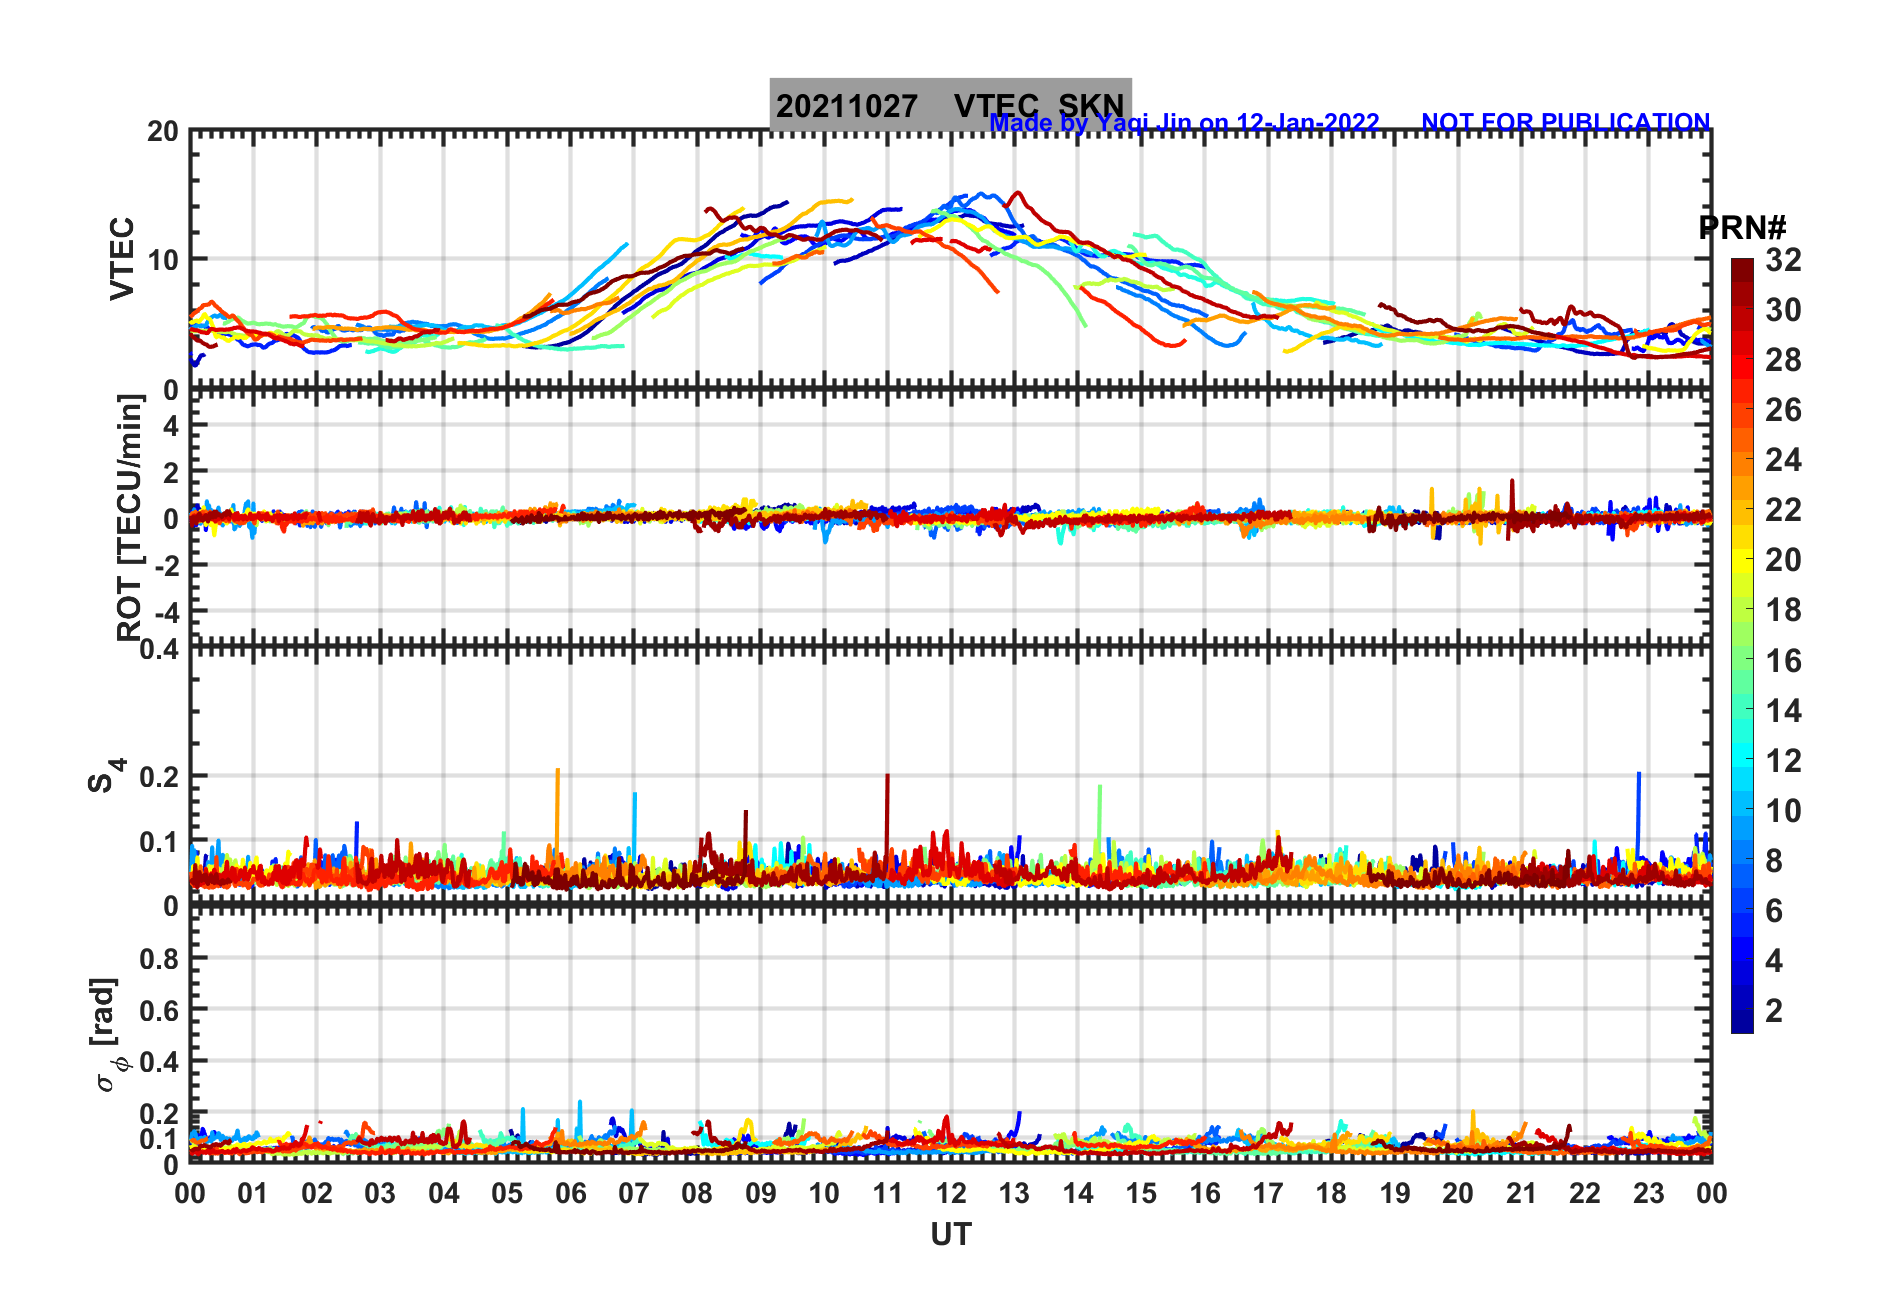The width and height of the screenshot is (1902, 1292).
Task: Click colorbar tick label 16
Action: [1783, 660]
